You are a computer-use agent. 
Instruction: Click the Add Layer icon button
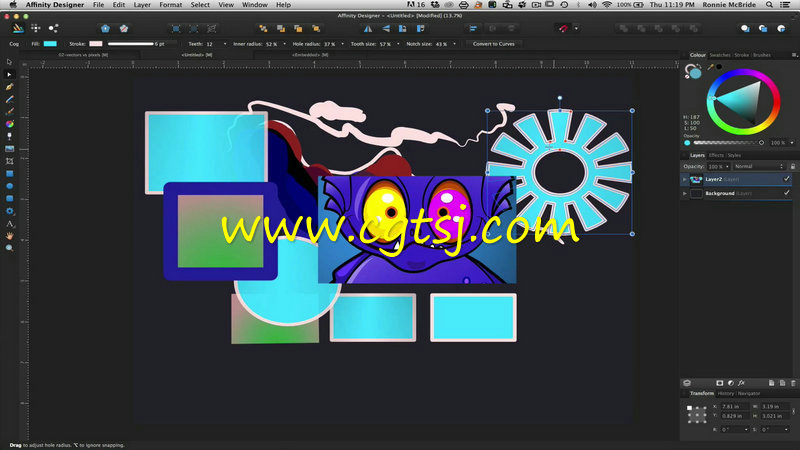[x=771, y=383]
